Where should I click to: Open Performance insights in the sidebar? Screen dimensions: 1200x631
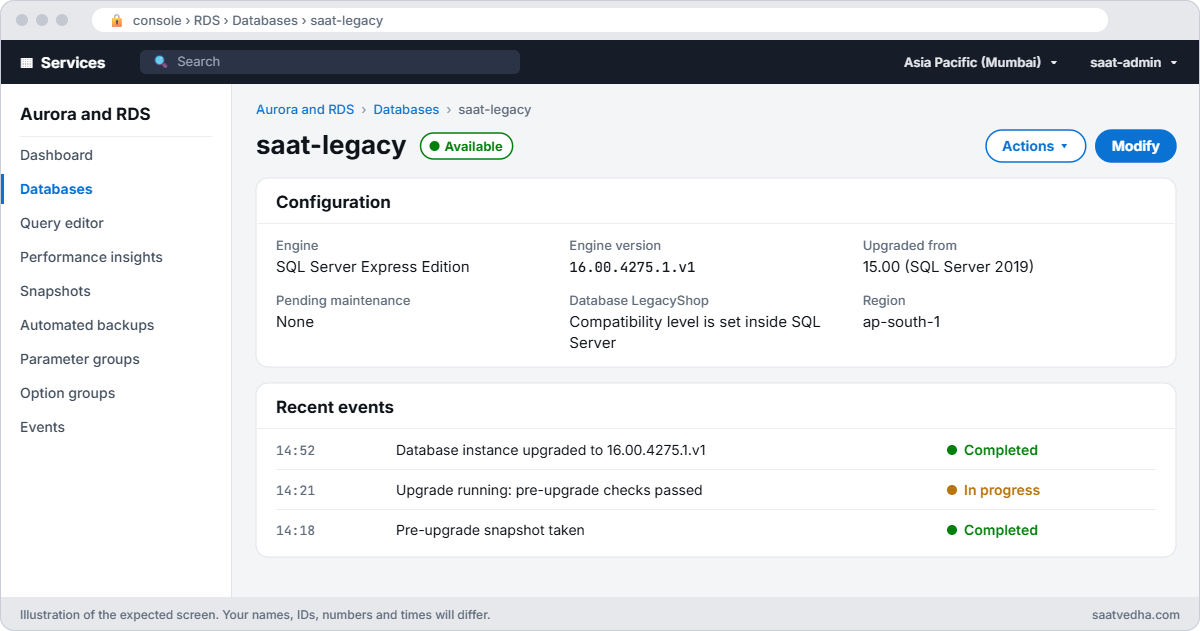pos(91,257)
